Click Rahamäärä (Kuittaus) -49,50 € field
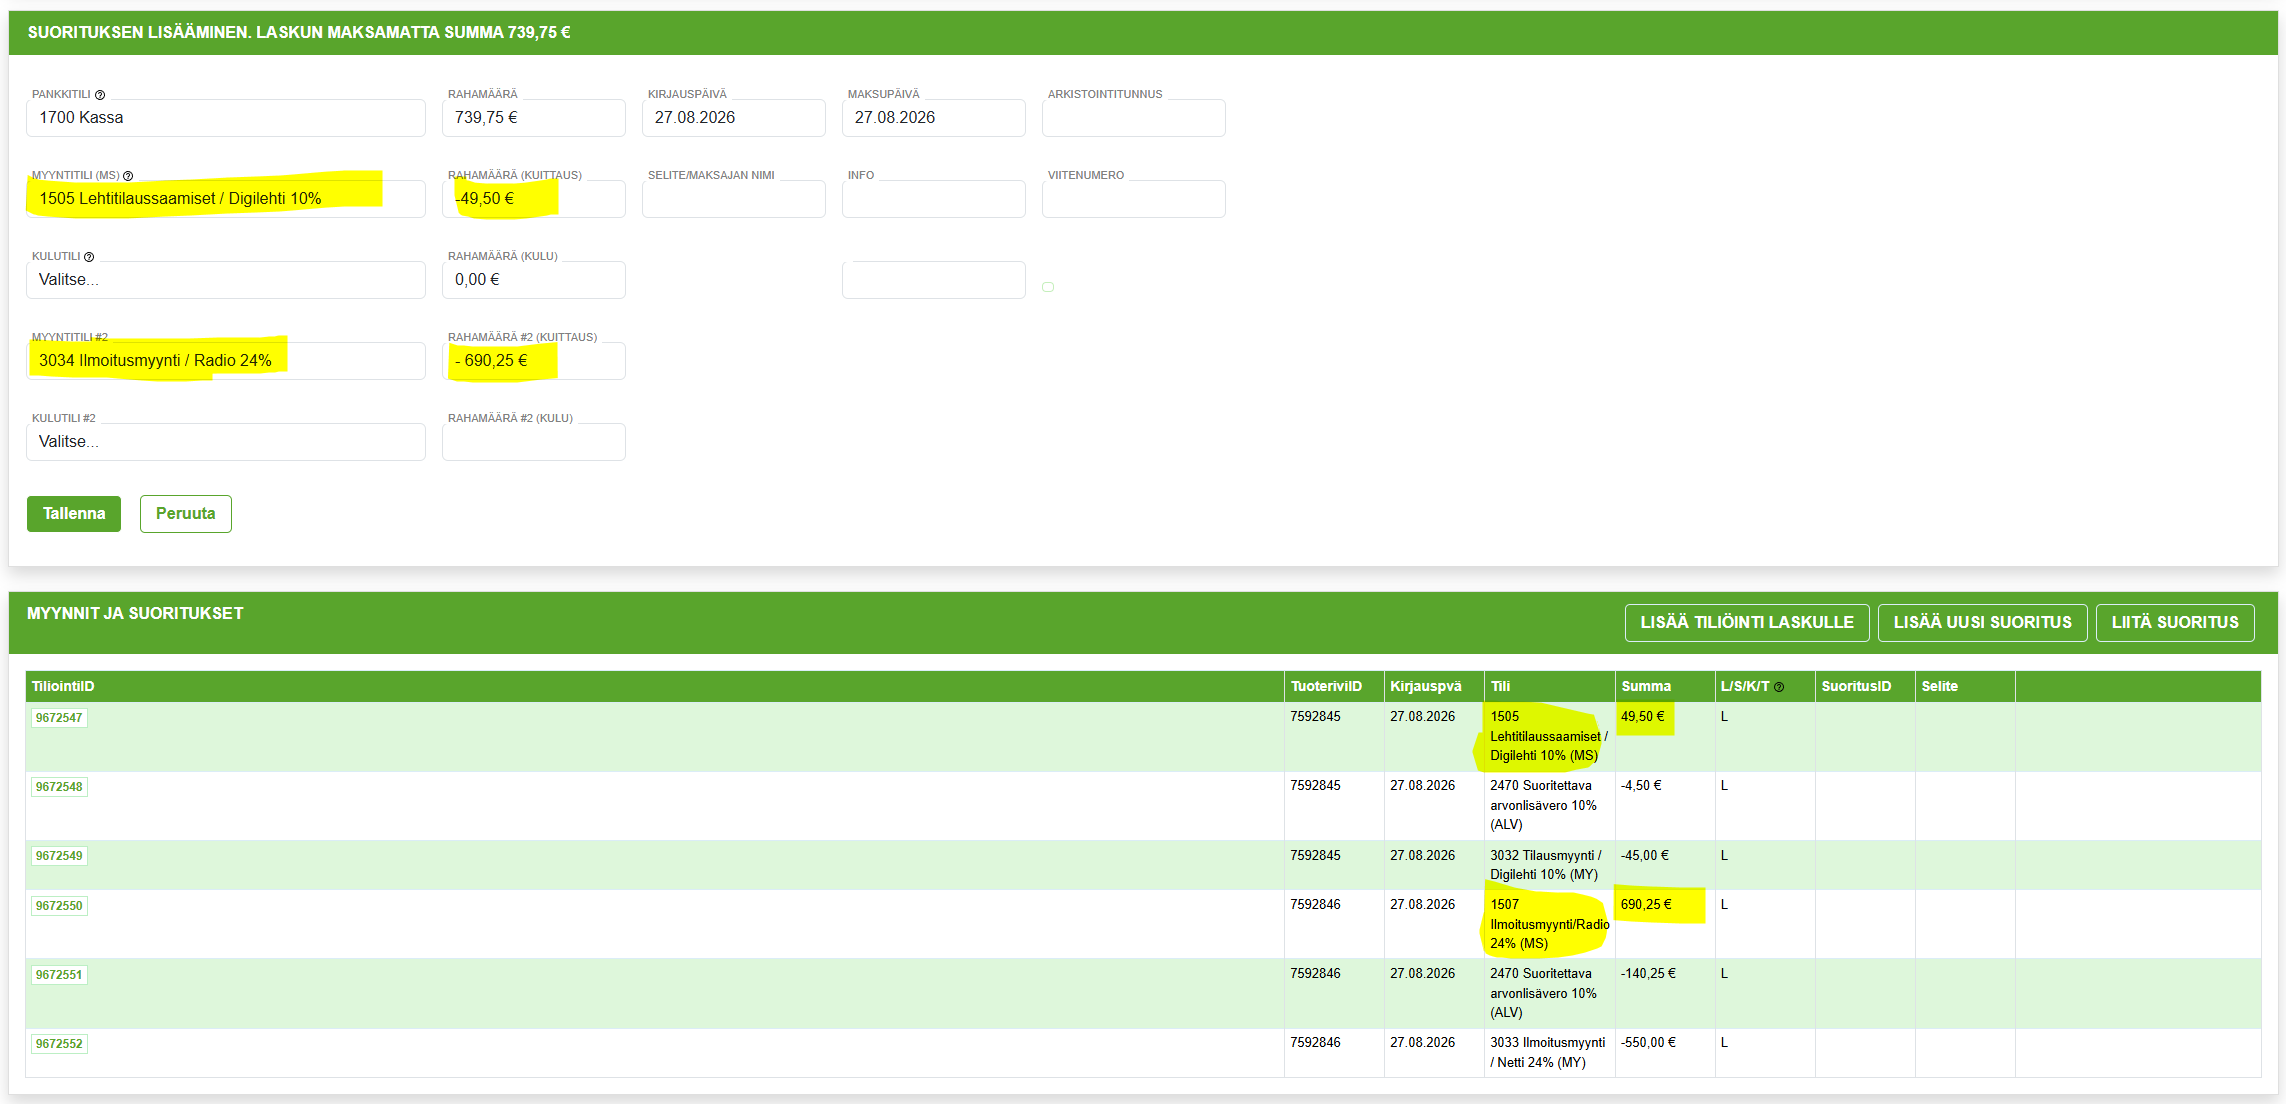 pos(534,199)
